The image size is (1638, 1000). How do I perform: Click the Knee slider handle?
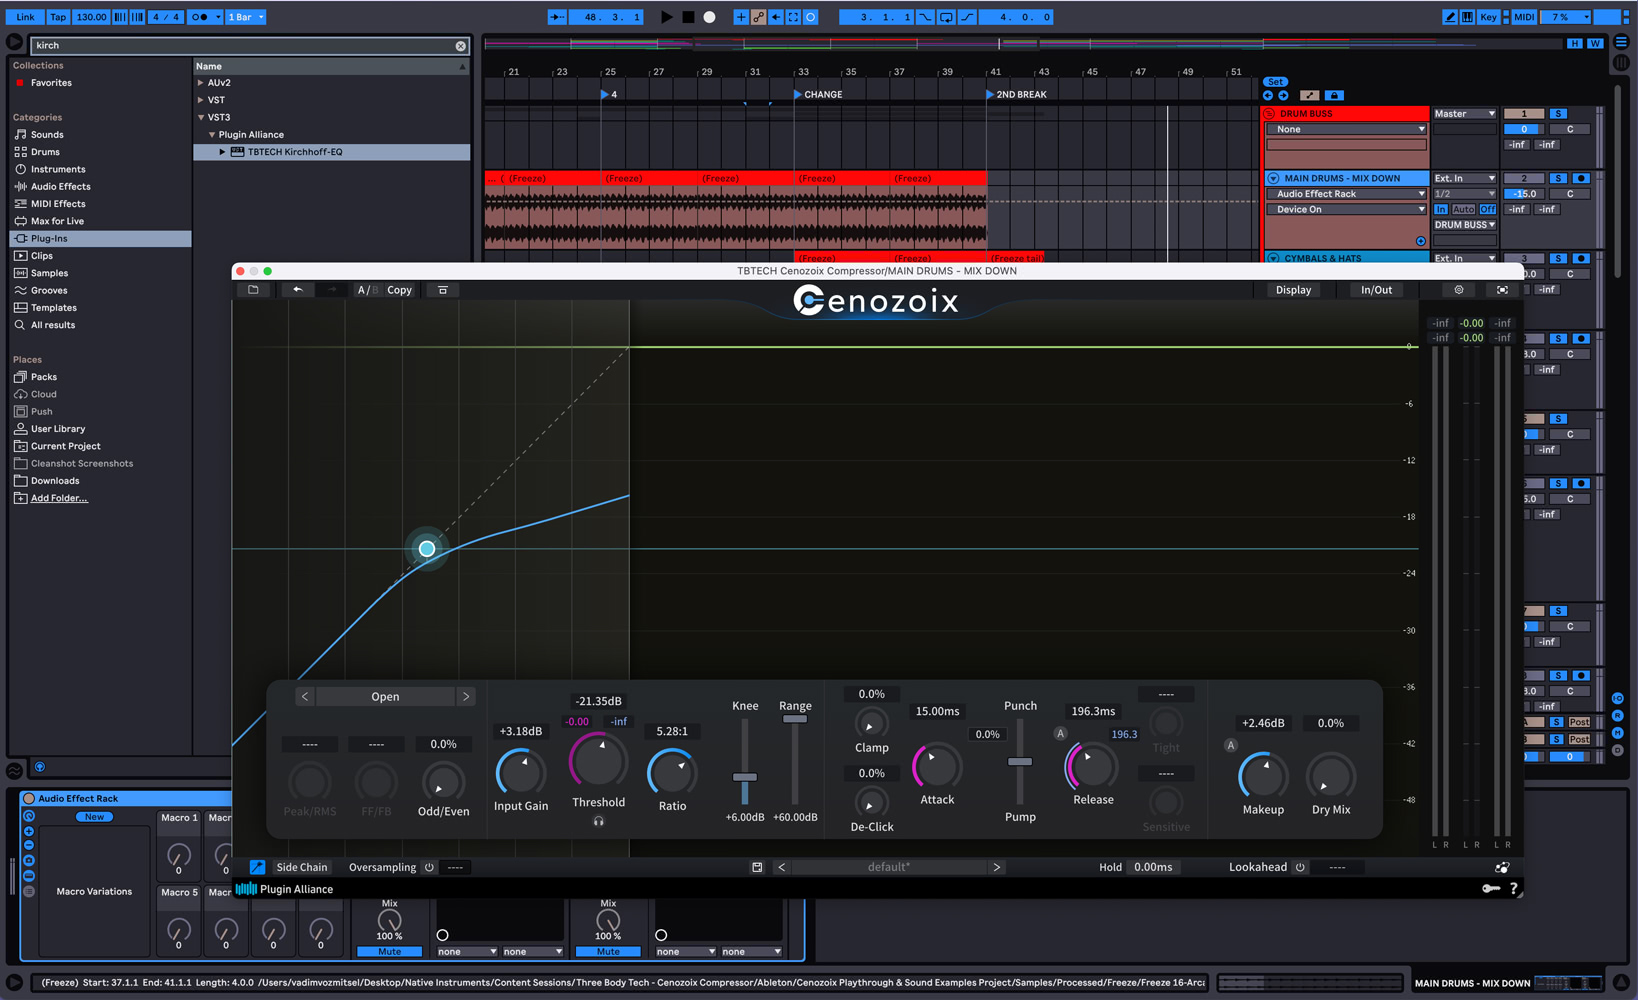coord(744,777)
